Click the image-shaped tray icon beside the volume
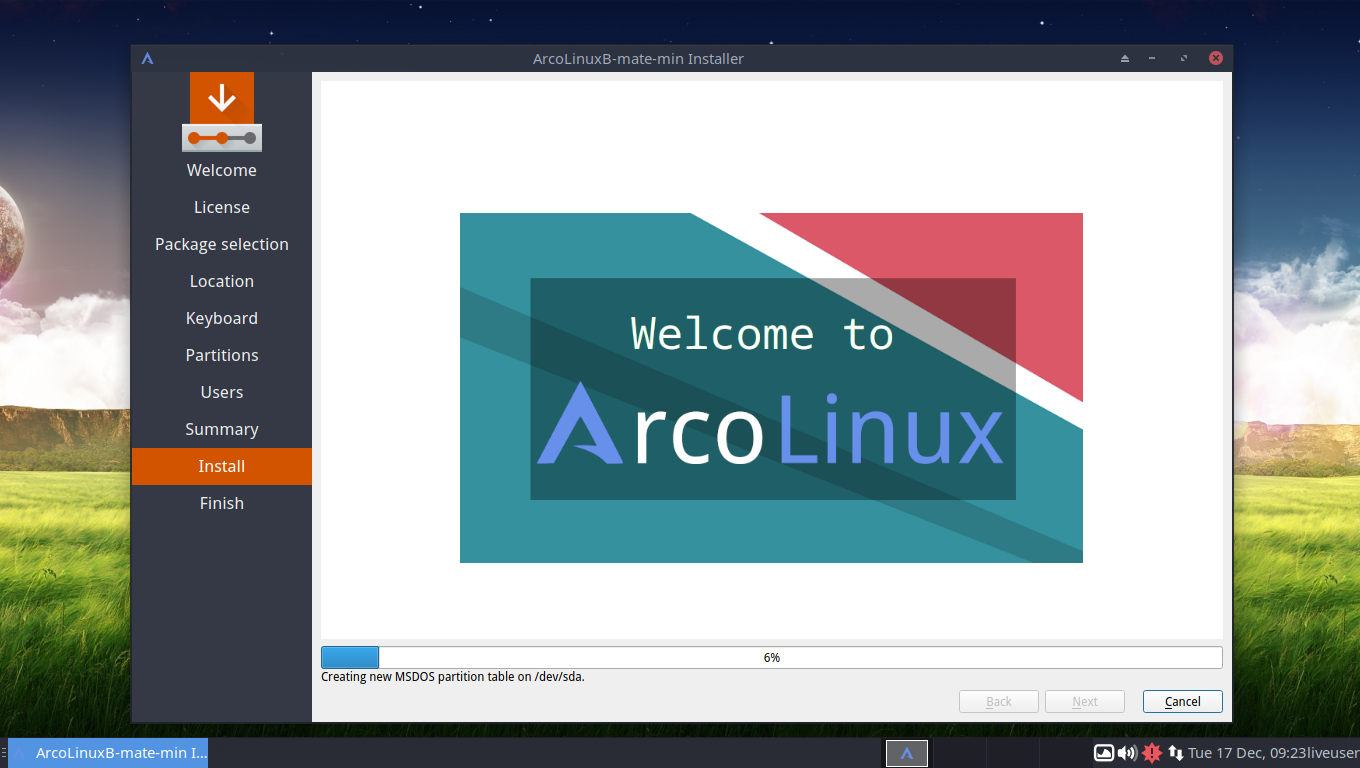This screenshot has width=1360, height=768. click(1104, 753)
